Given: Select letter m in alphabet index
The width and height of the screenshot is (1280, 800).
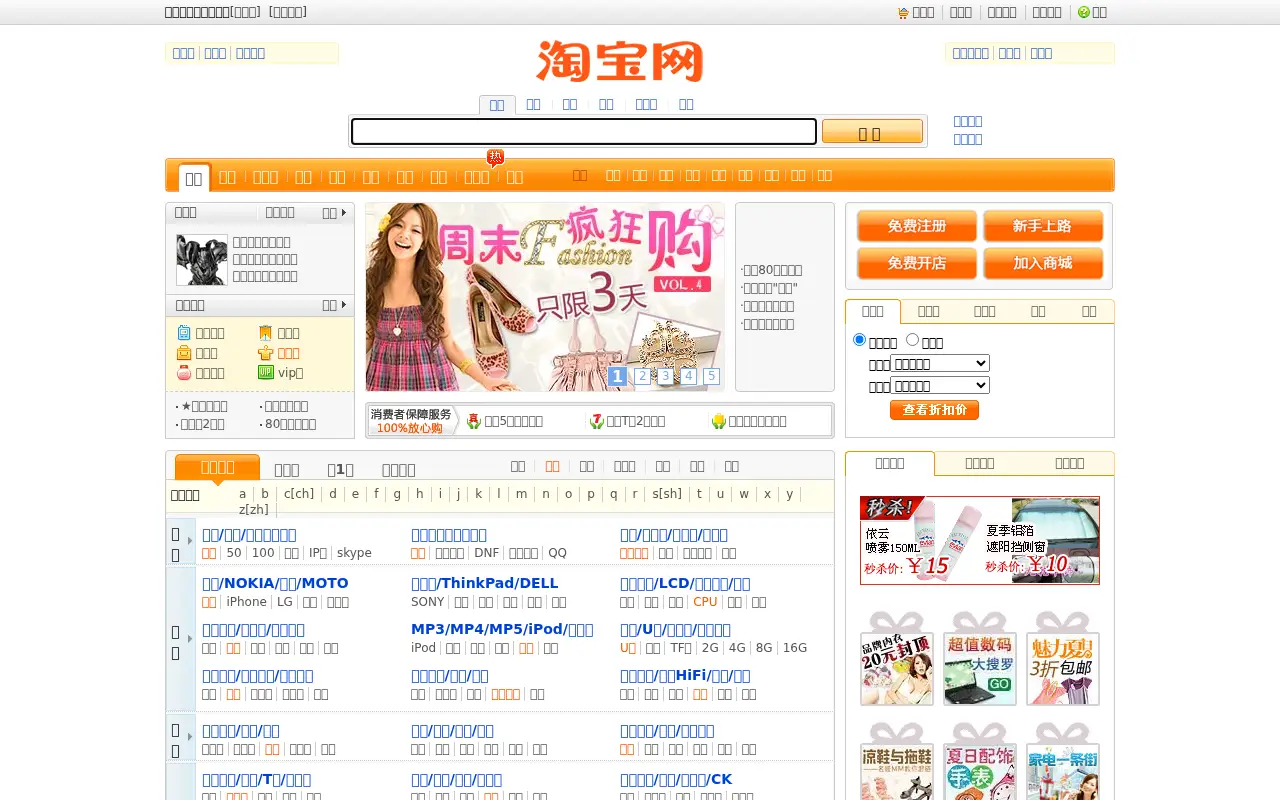Looking at the screenshot, I should pos(521,494).
